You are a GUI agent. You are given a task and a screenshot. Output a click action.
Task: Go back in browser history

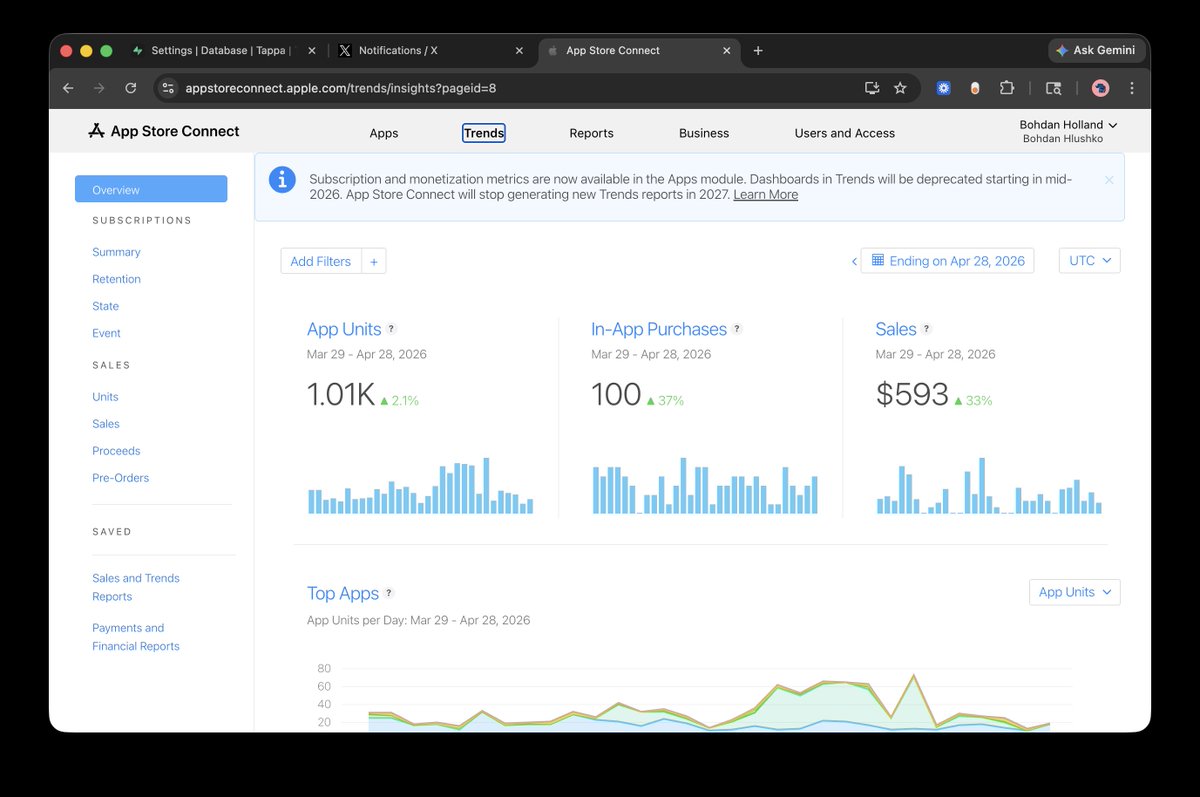coord(68,88)
